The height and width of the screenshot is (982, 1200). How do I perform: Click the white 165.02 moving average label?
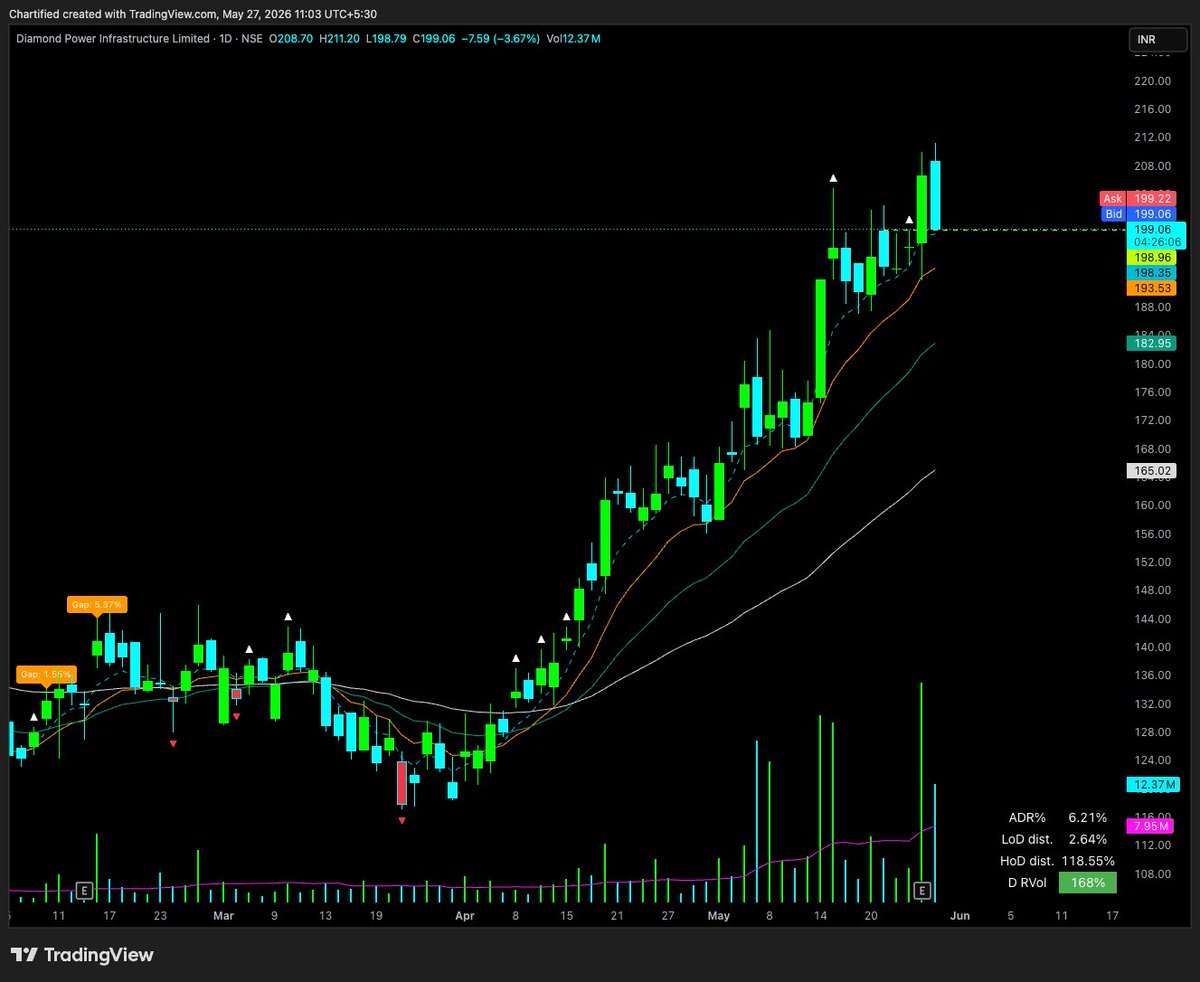click(1153, 470)
